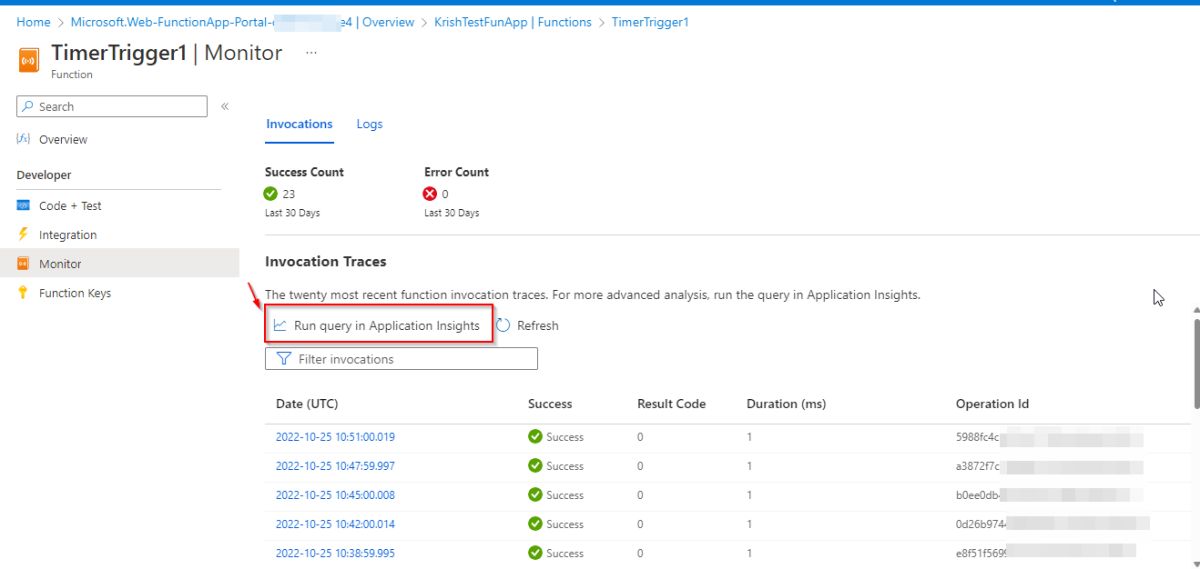Open TimerTrigger1 breadcrumb link

650,22
